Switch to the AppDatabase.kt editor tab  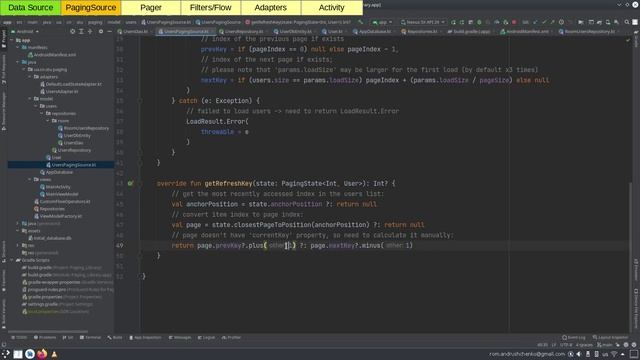[x=374, y=31]
